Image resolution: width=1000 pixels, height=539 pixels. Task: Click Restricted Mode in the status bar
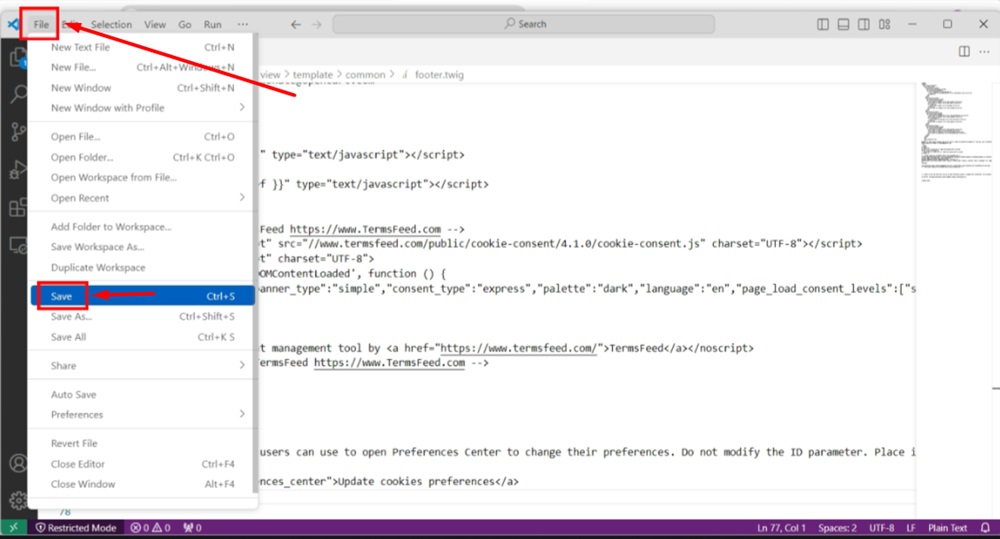coord(76,528)
